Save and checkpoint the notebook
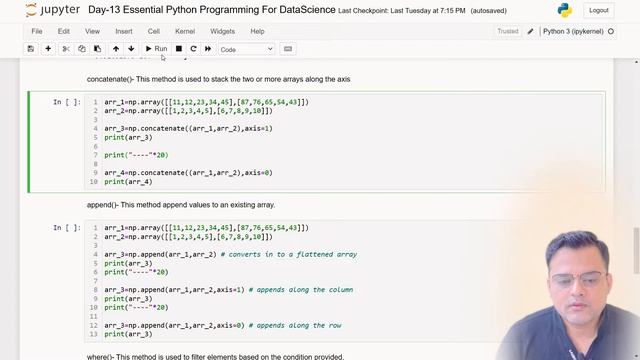 pos(31,49)
